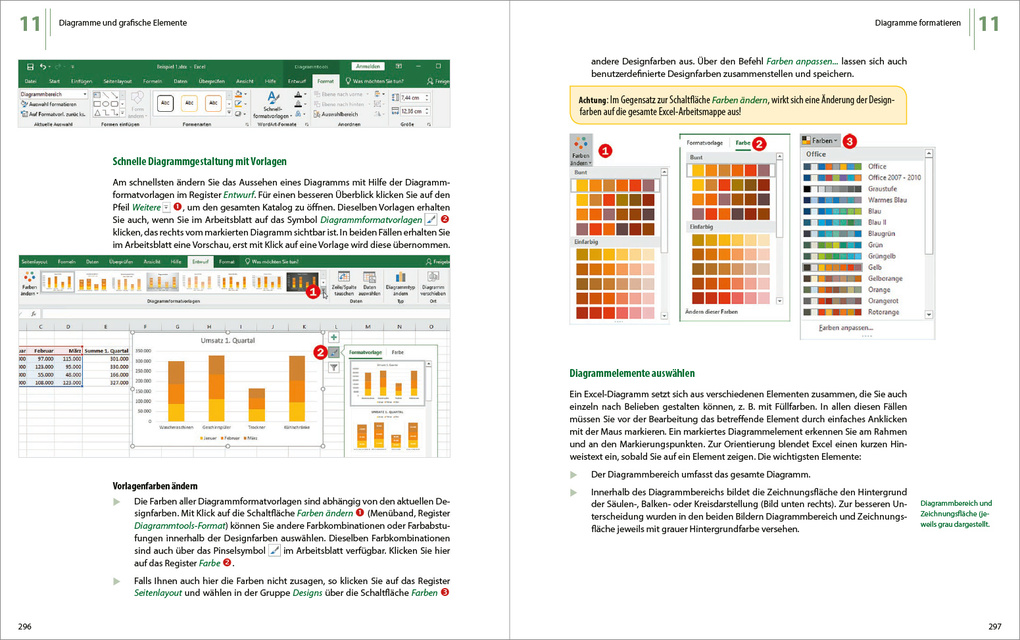Viewport: 1020px width, 640px height.
Task: Open the Farben dropdown marked 3
Action: (820, 140)
